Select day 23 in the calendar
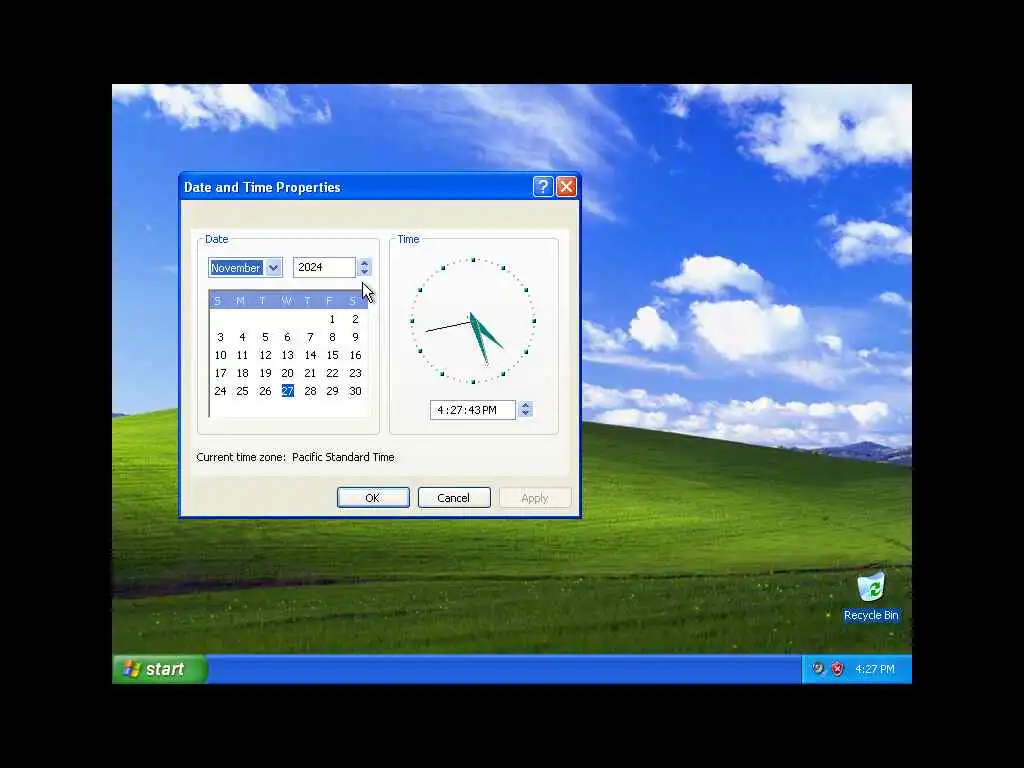This screenshot has width=1024, height=768. [355, 373]
